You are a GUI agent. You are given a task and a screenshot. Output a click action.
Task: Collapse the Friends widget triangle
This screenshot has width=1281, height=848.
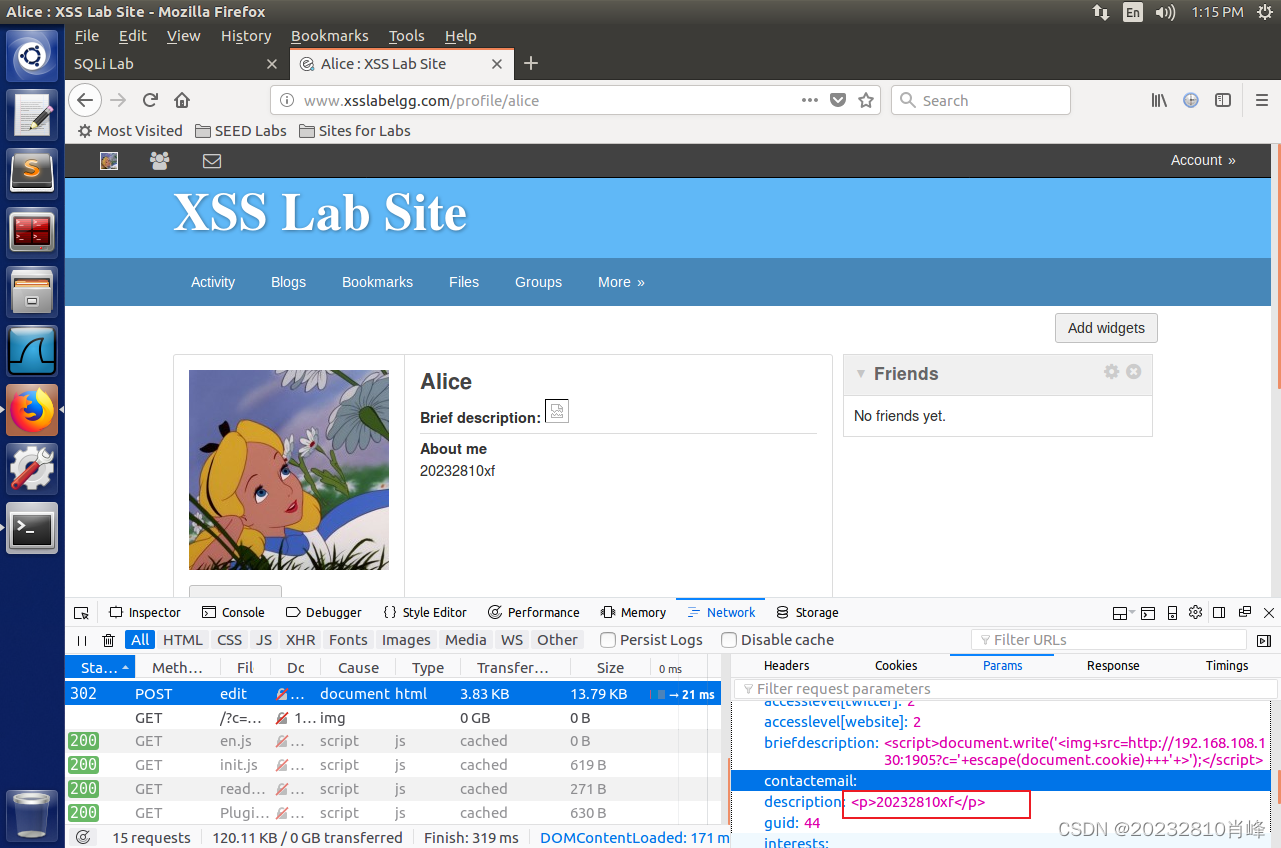point(859,374)
